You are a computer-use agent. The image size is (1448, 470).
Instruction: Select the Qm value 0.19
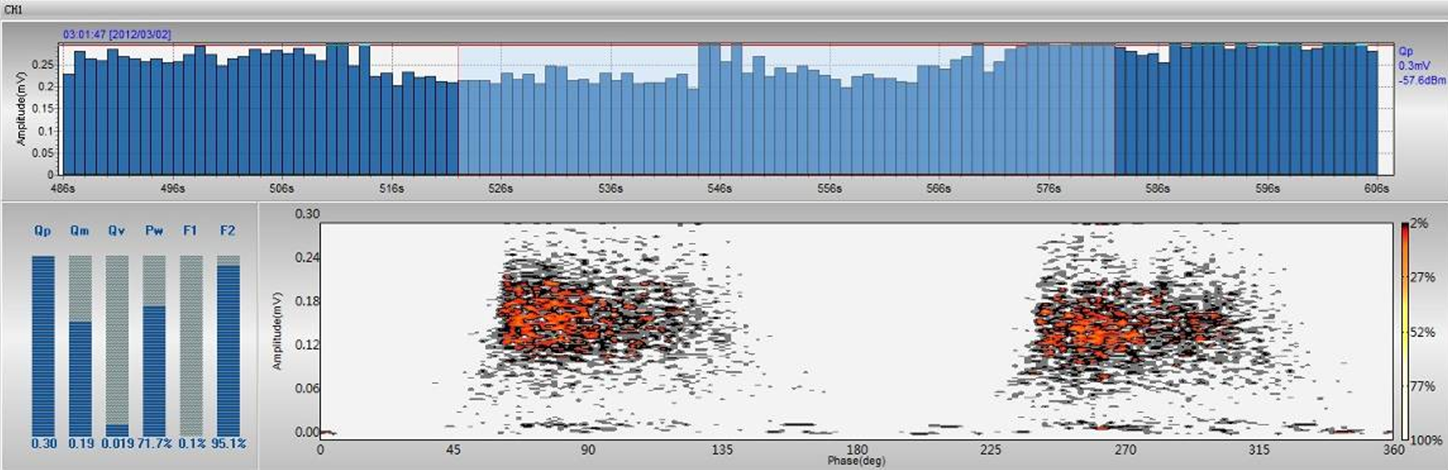tap(80, 443)
